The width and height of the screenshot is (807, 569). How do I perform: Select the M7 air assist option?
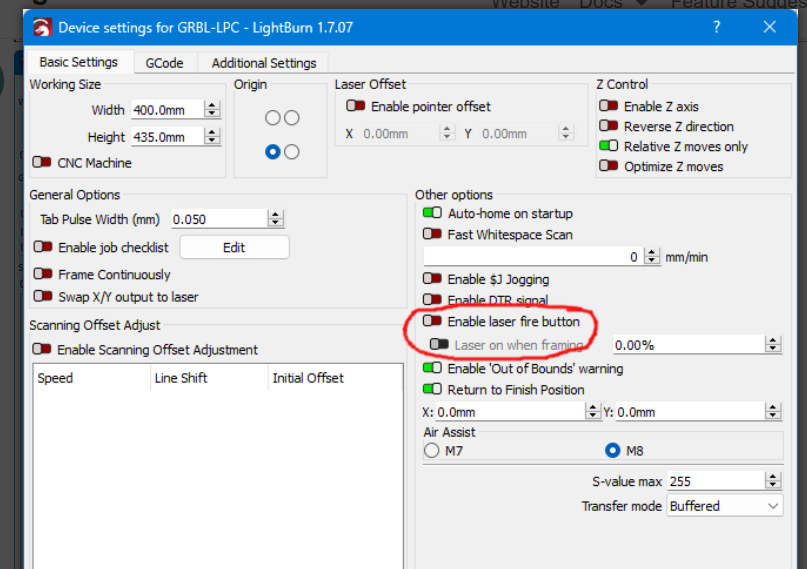[x=432, y=451]
